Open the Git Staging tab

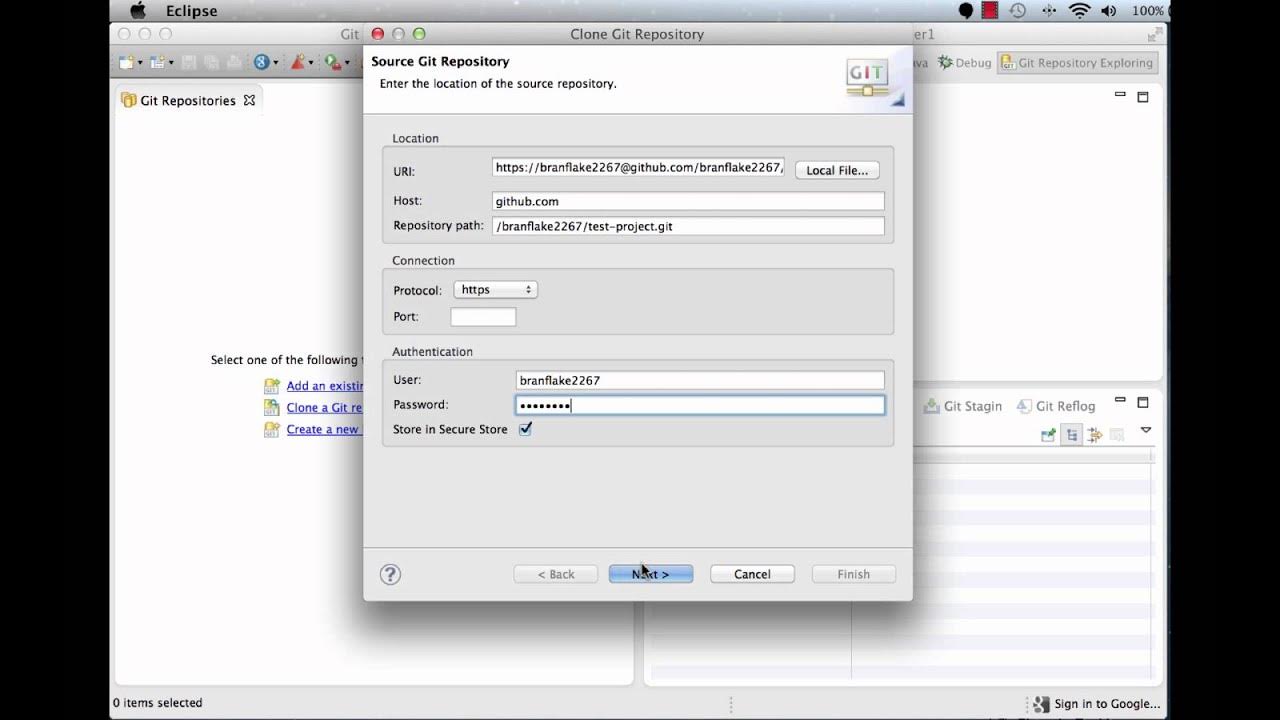tap(963, 406)
